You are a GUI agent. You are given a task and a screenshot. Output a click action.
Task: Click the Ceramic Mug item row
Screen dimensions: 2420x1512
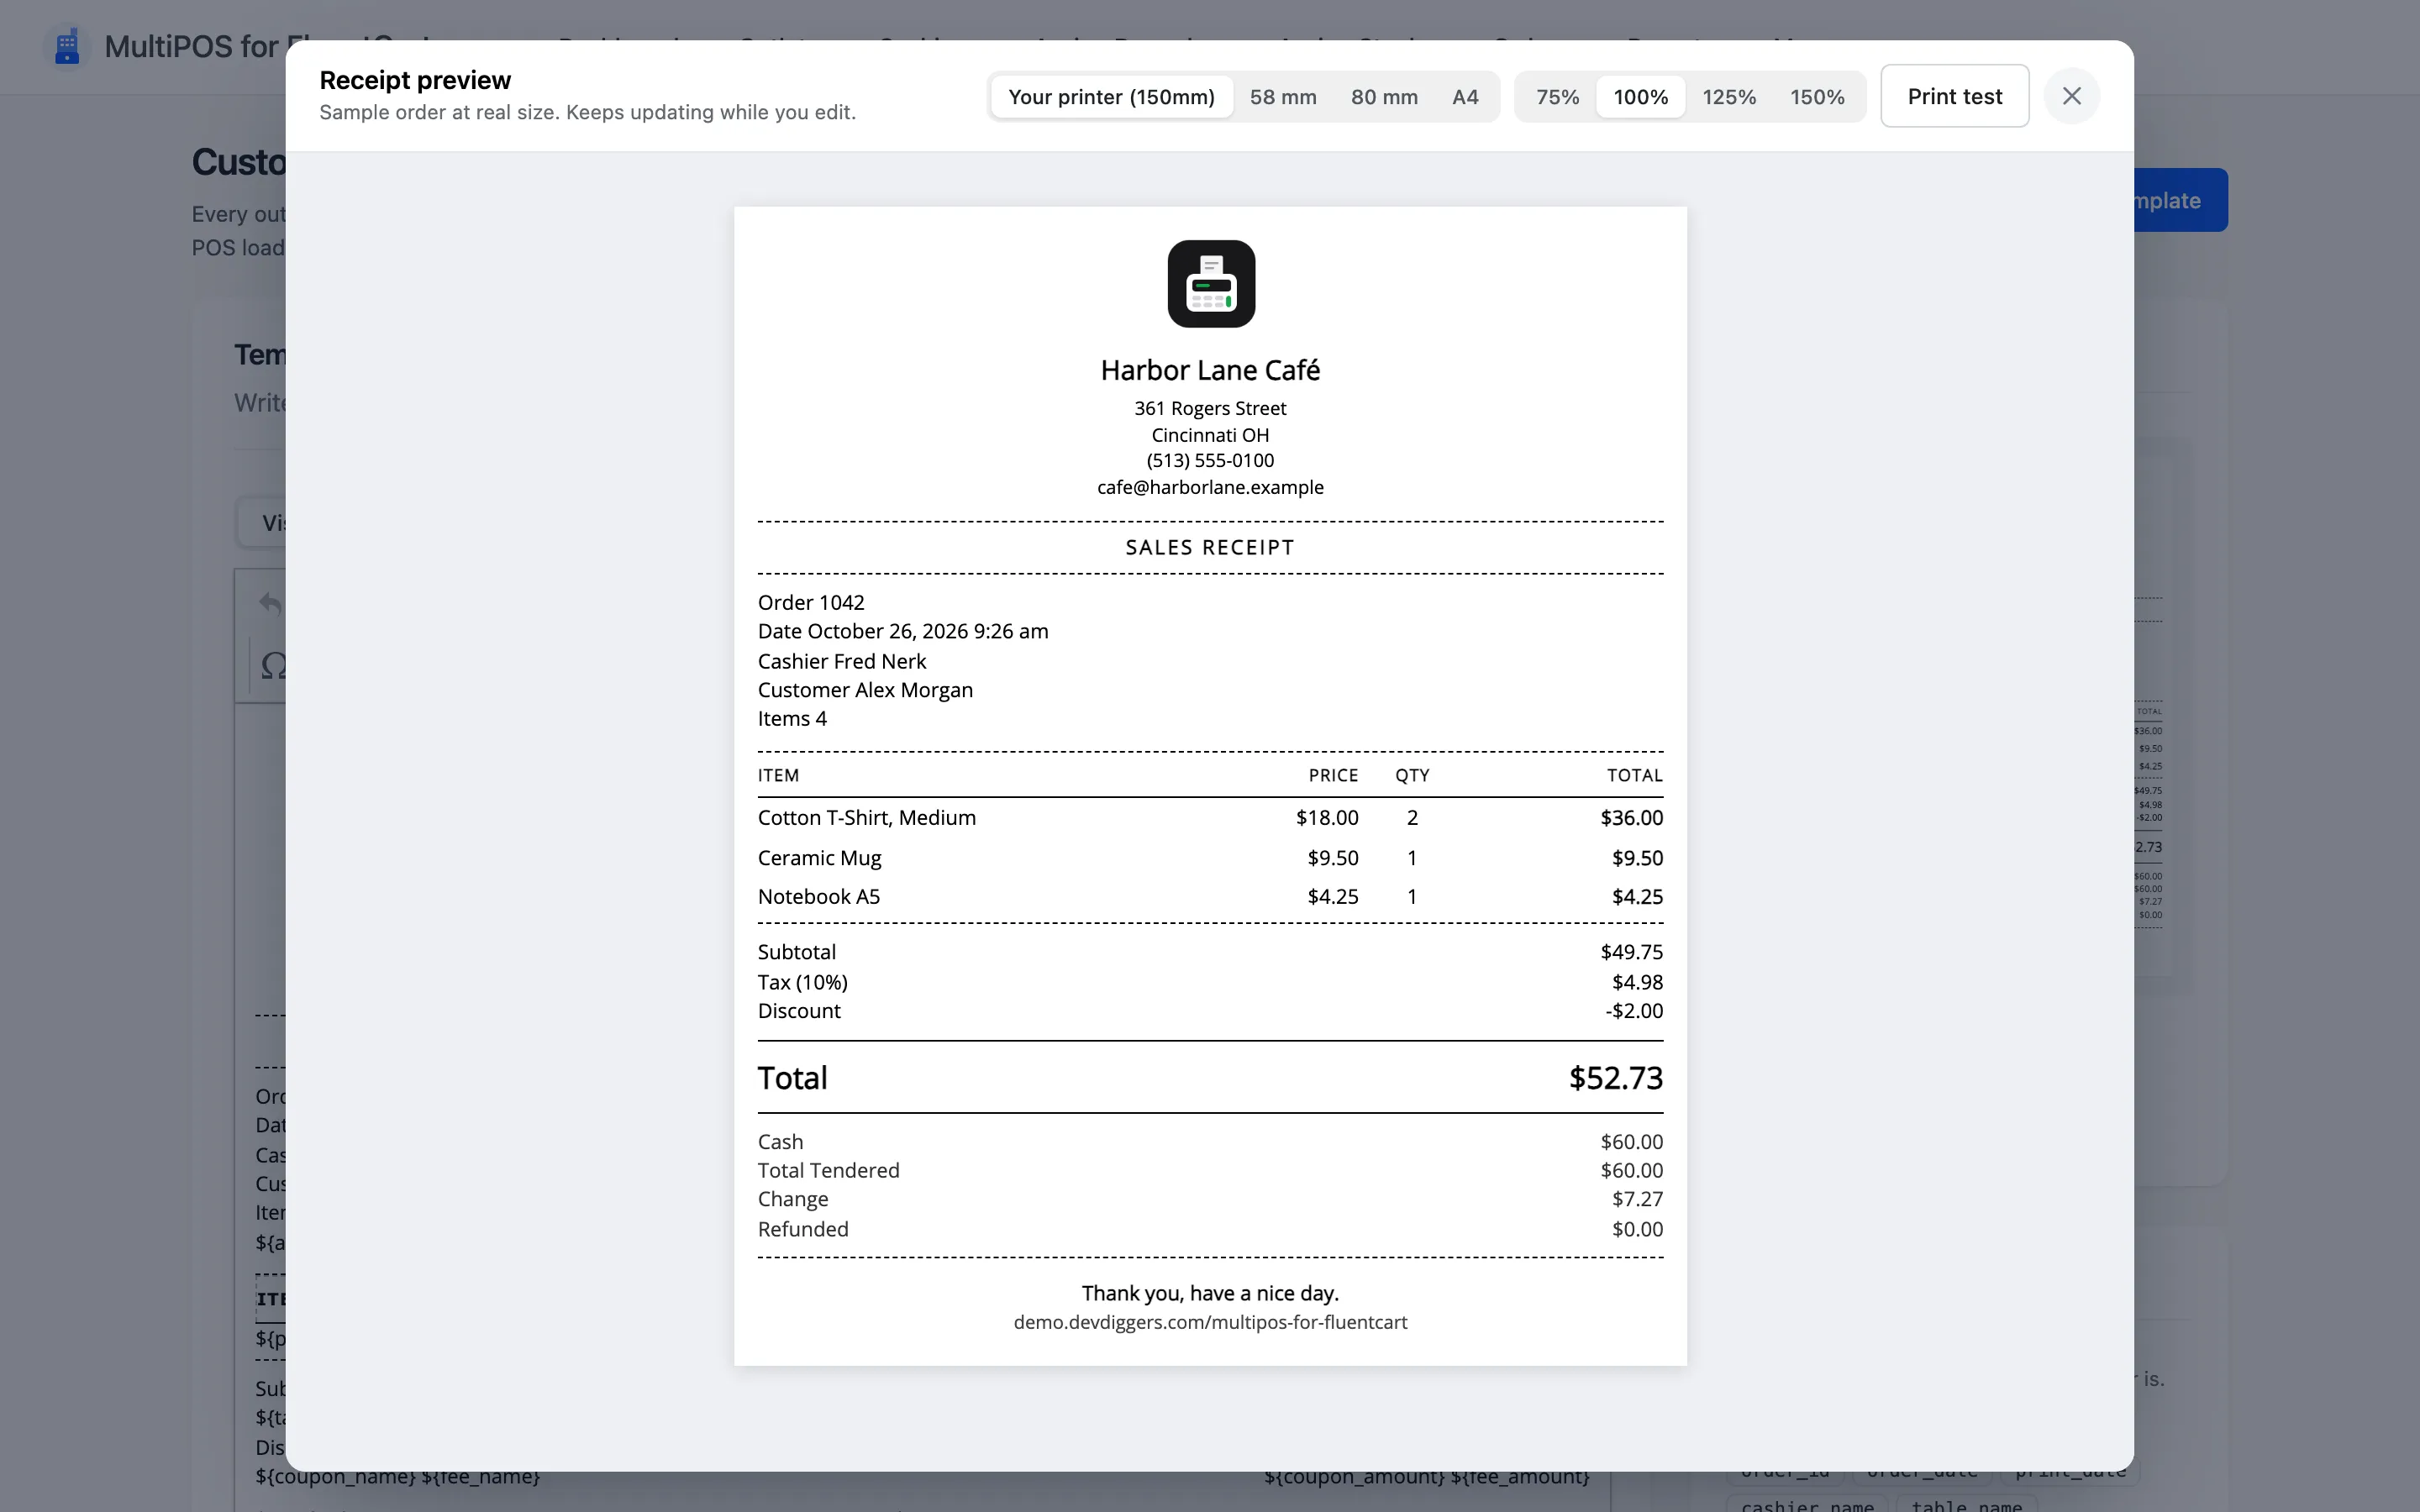click(x=1210, y=858)
